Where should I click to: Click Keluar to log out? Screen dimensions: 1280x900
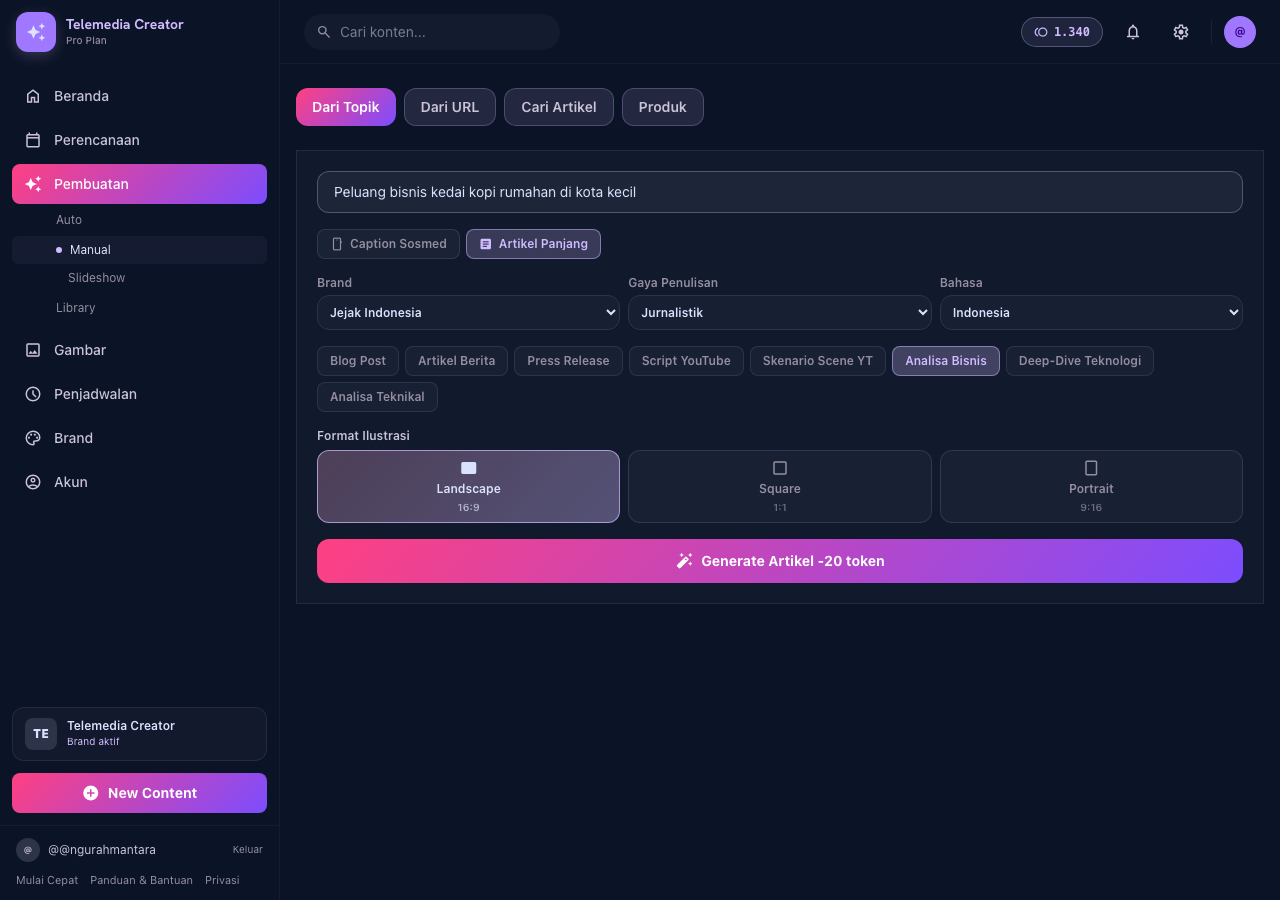(x=248, y=850)
